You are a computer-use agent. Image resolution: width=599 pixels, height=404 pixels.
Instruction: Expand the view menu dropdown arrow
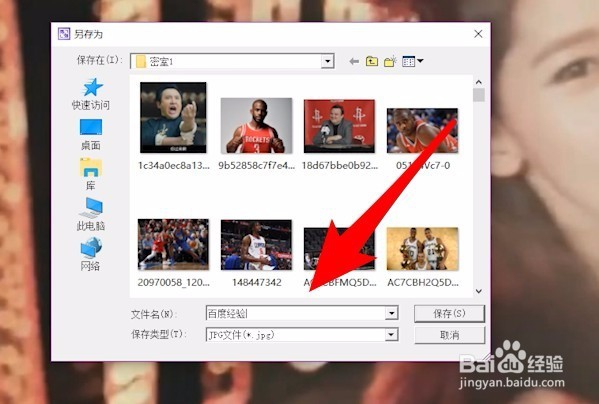[420, 61]
